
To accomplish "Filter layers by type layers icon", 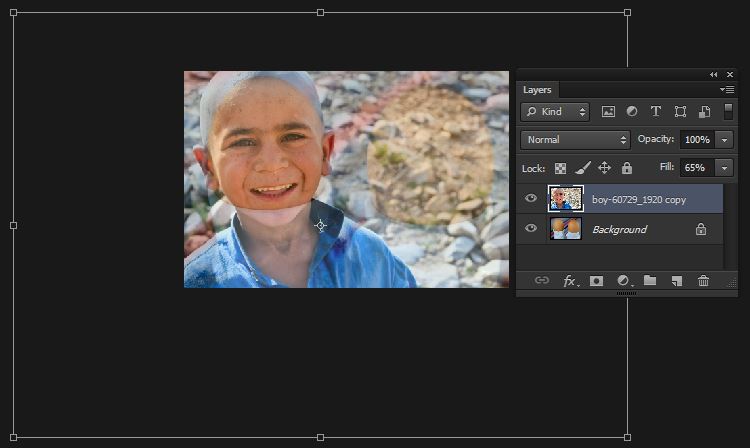I will click(656, 111).
